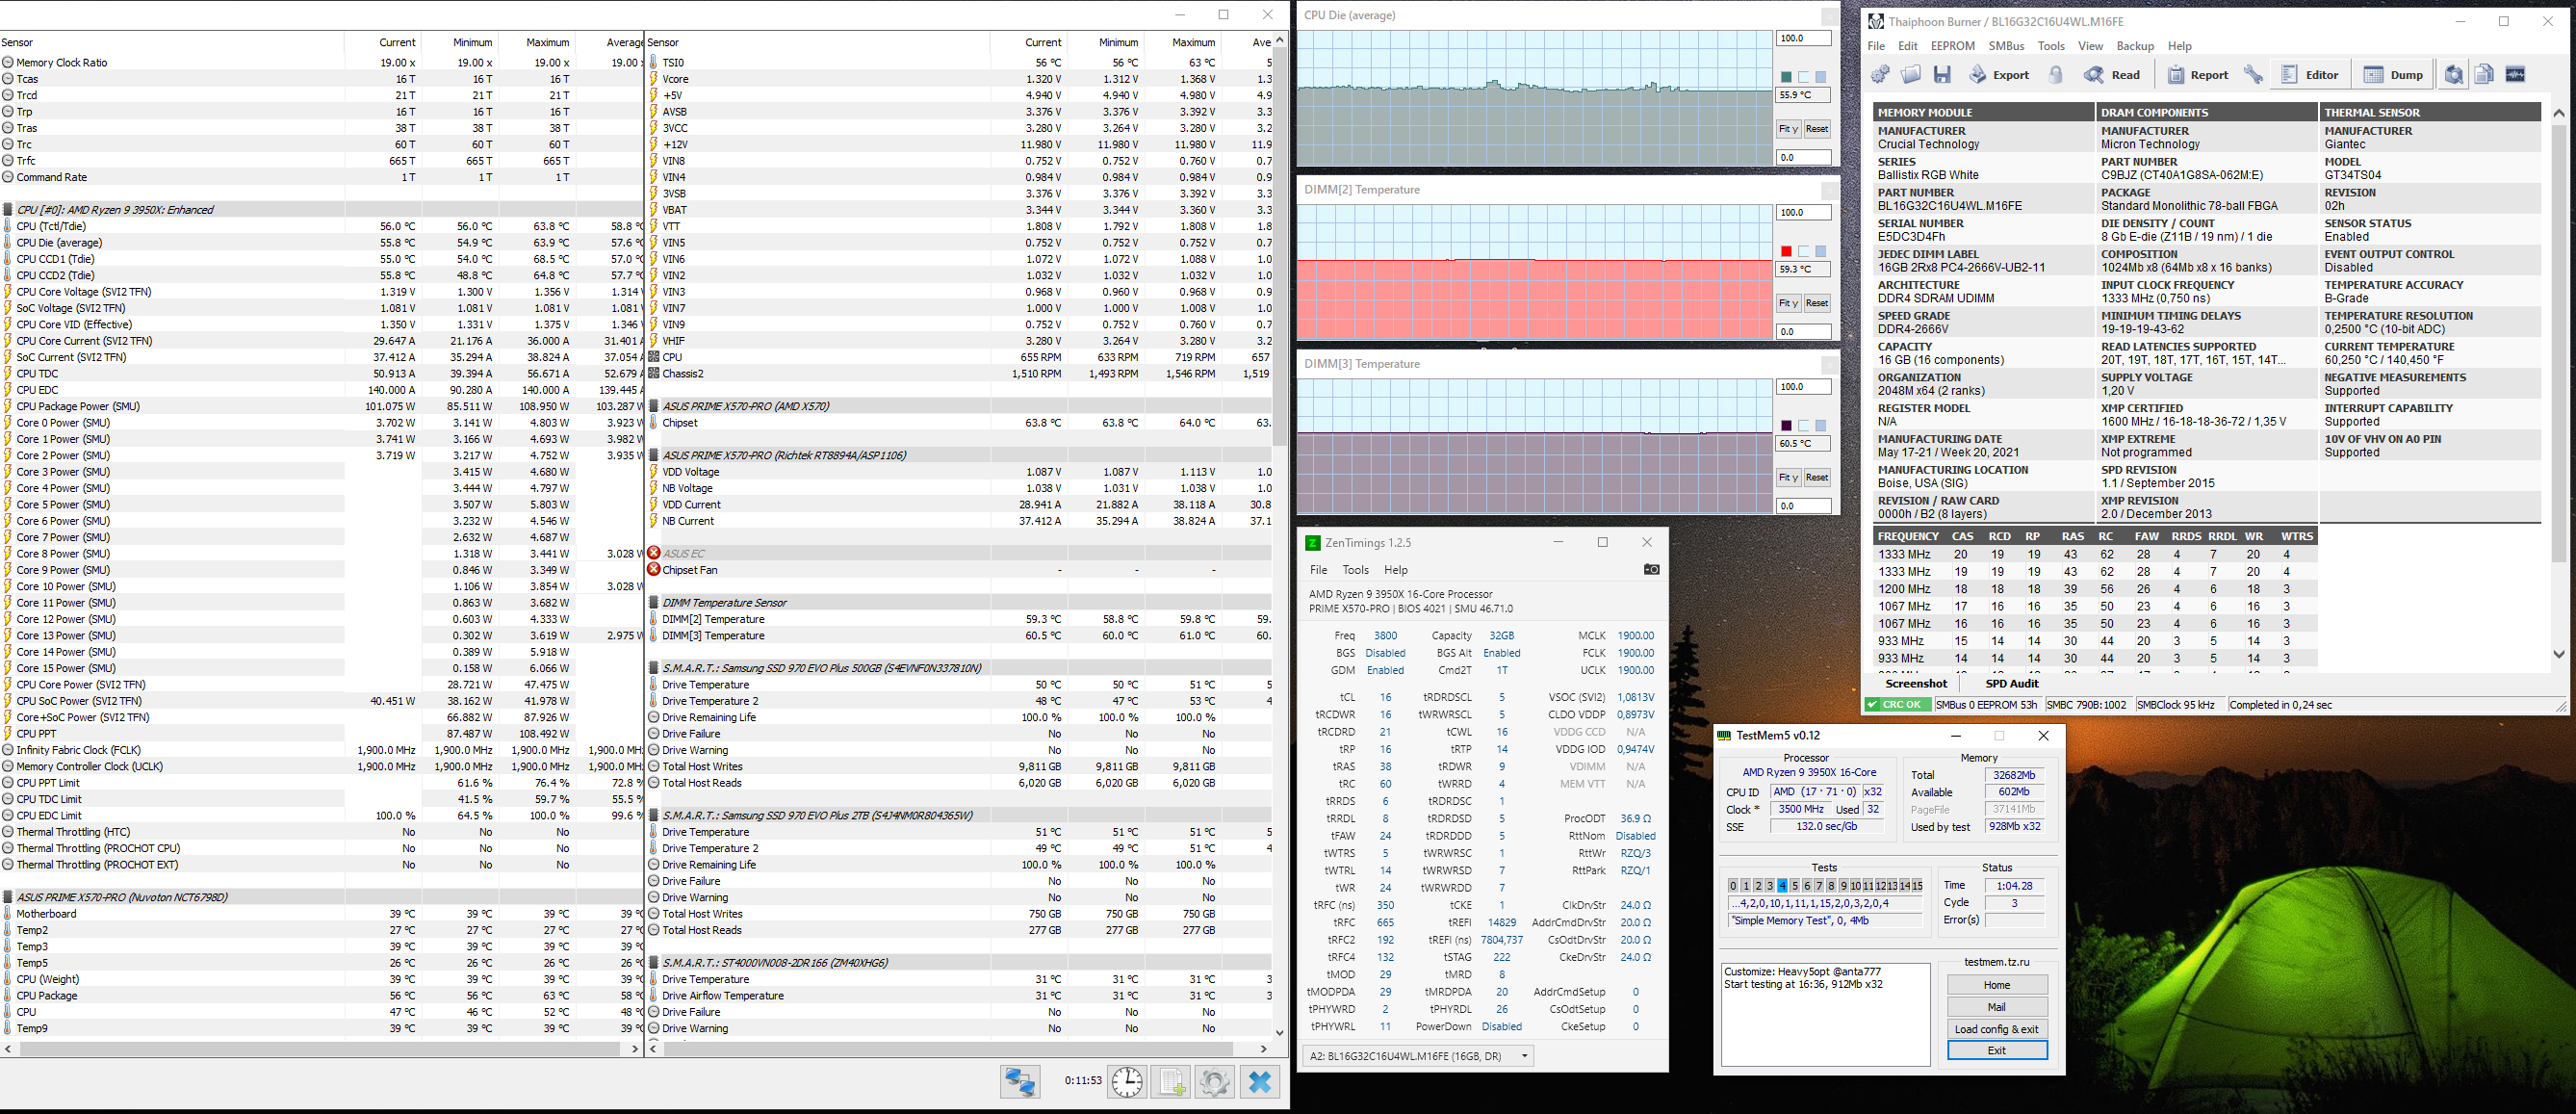This screenshot has width=2576, height=1114.
Task: Click the gears settings icon in Thaiphoon Burner
Action: pyautogui.click(x=1880, y=75)
